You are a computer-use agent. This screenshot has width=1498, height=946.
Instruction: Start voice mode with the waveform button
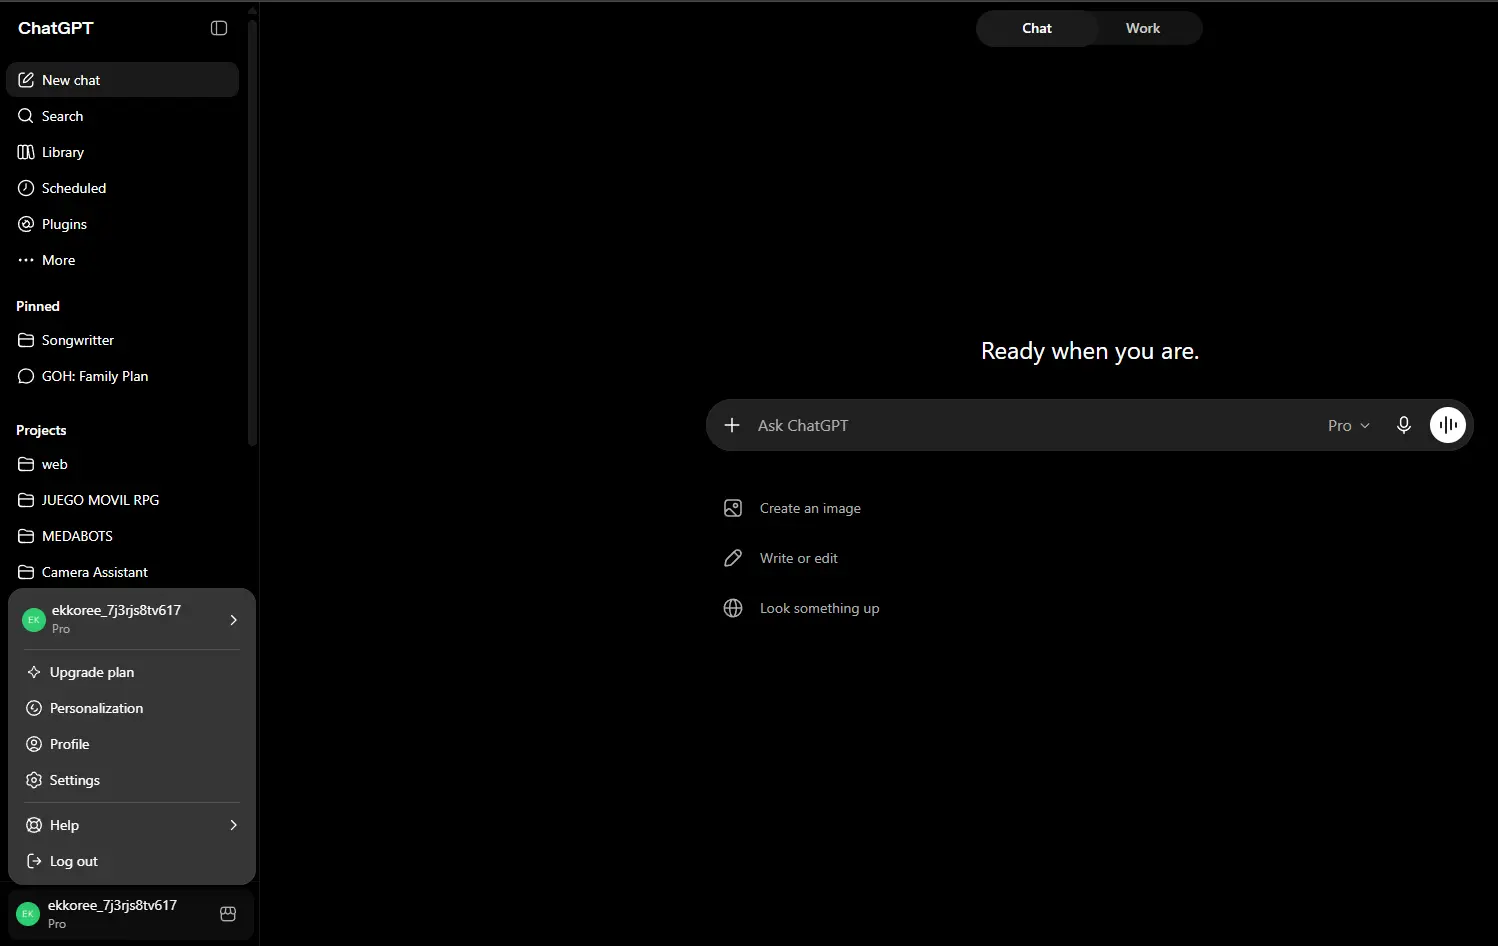[1448, 425]
